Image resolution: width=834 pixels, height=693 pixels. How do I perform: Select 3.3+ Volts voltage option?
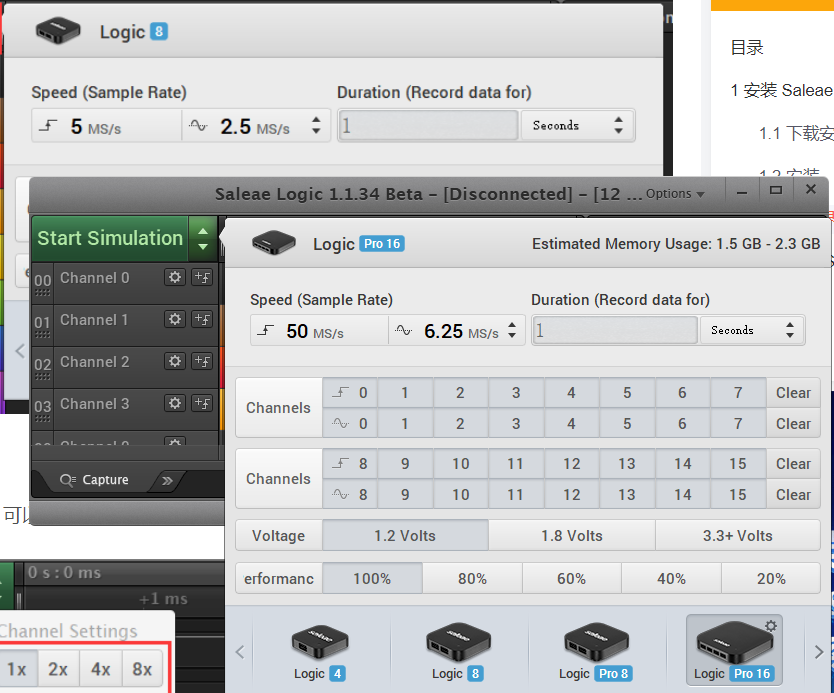738,536
